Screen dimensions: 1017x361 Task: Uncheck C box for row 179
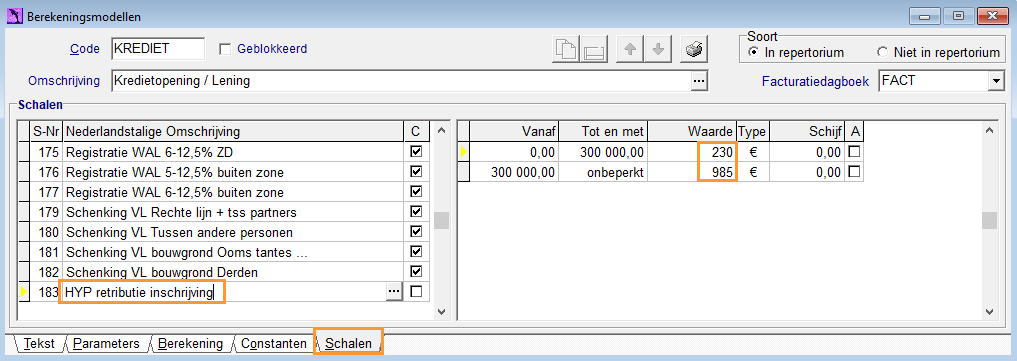(416, 211)
